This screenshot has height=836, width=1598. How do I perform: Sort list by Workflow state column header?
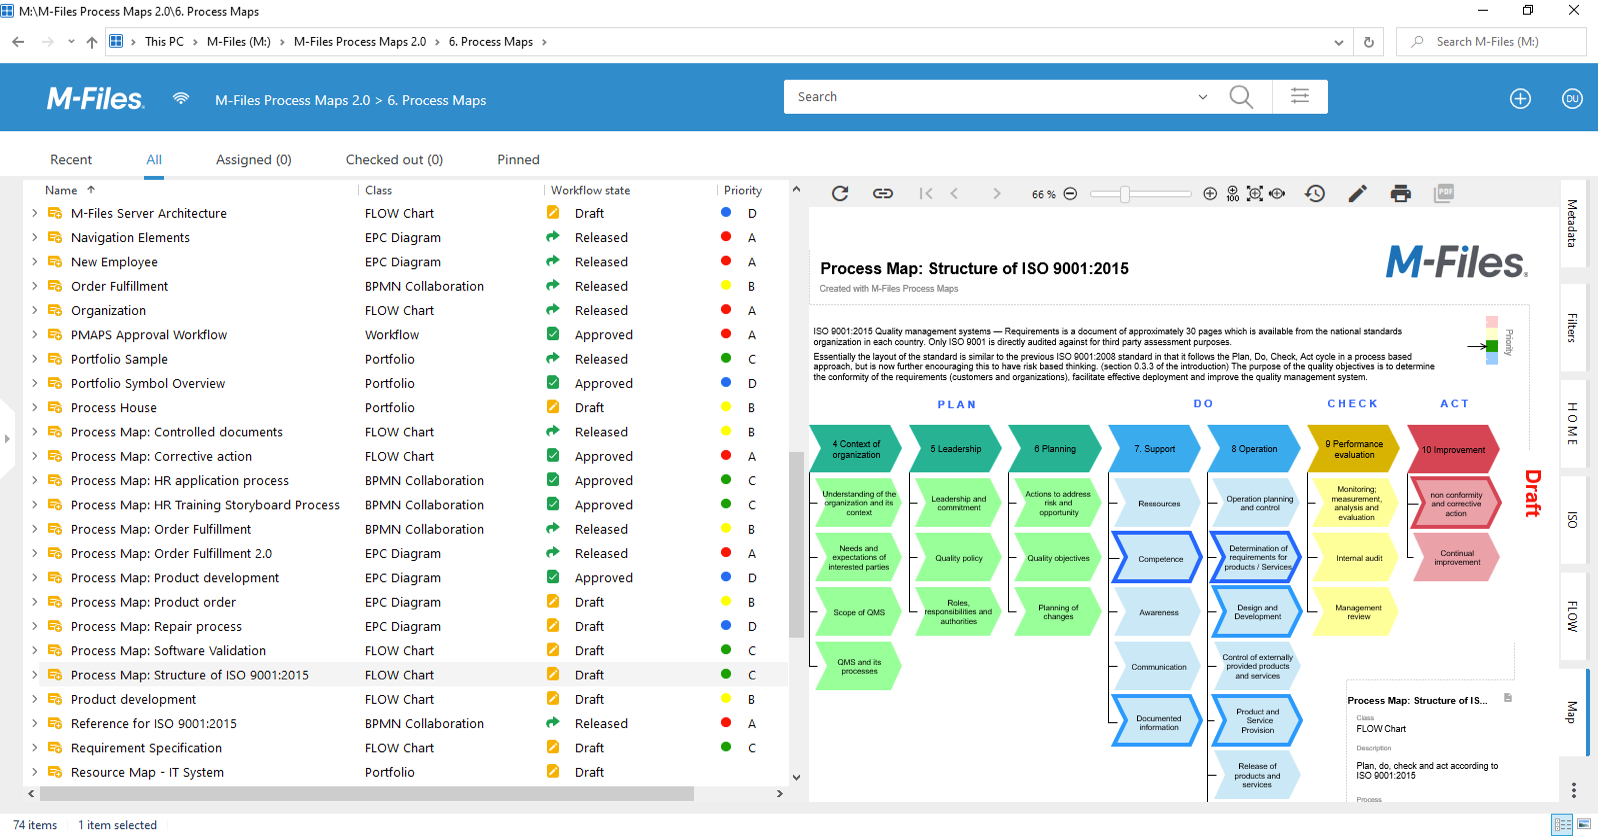pos(590,190)
